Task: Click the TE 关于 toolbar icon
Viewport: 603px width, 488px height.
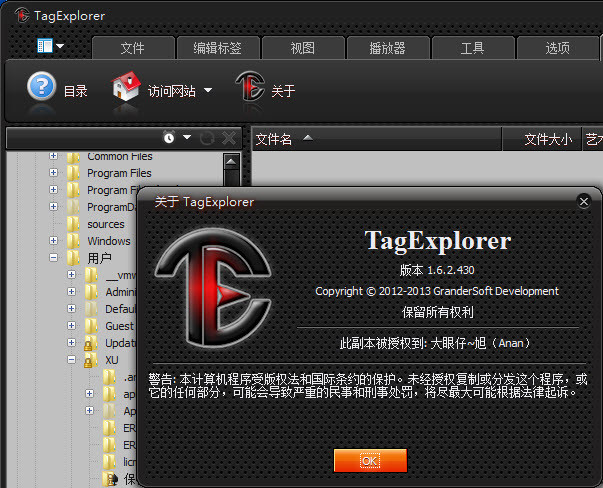Action: [x=250, y=86]
